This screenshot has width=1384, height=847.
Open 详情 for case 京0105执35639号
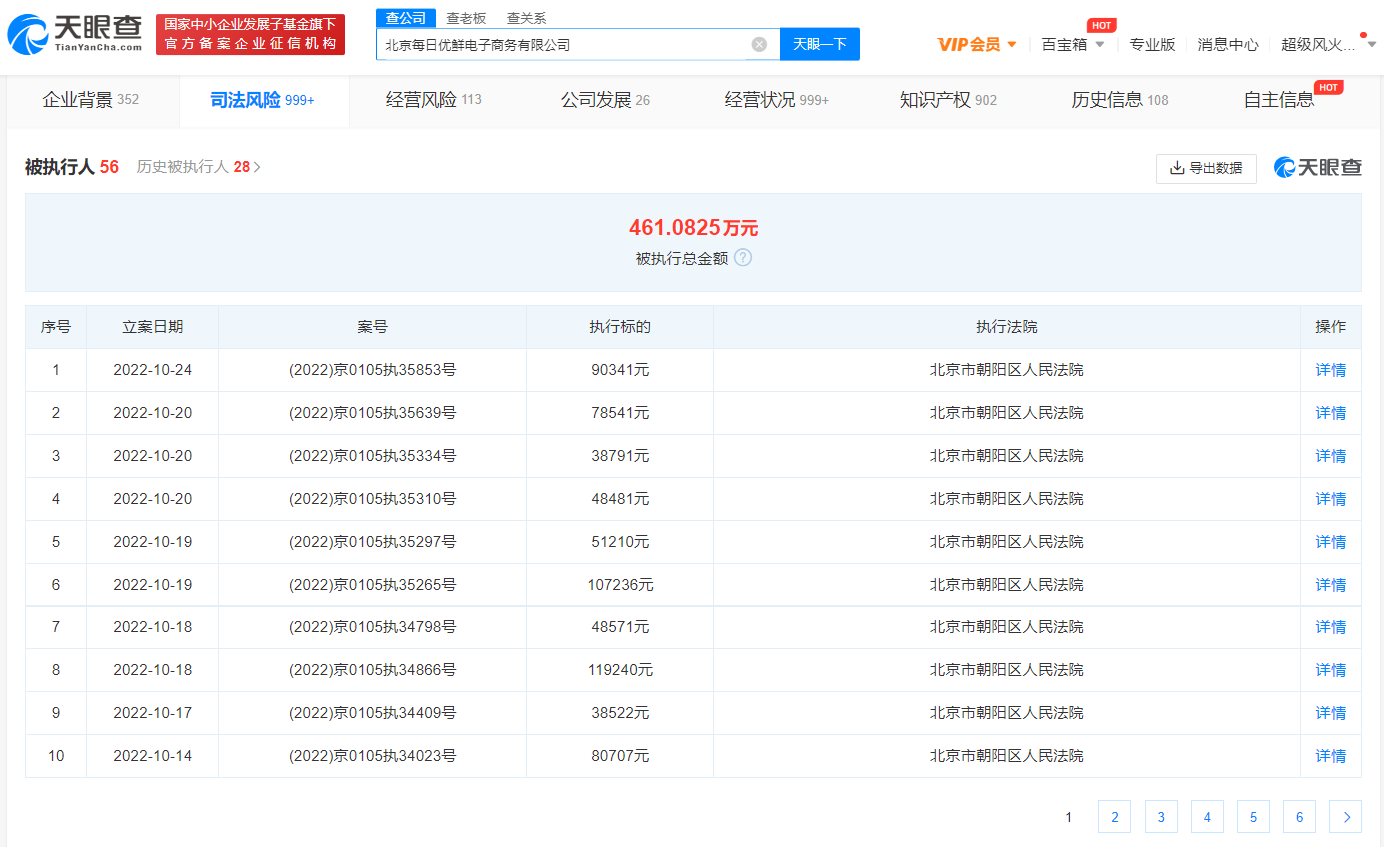(1331, 413)
